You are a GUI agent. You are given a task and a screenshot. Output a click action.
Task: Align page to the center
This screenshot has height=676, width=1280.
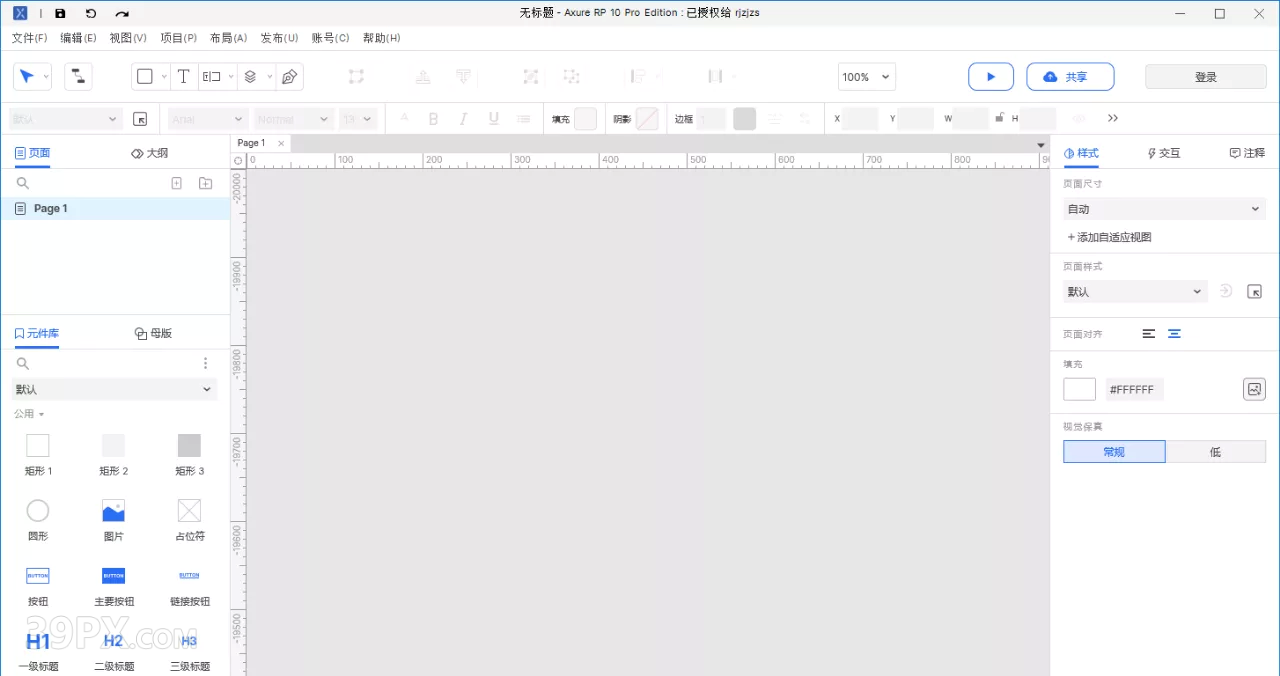coord(1174,333)
